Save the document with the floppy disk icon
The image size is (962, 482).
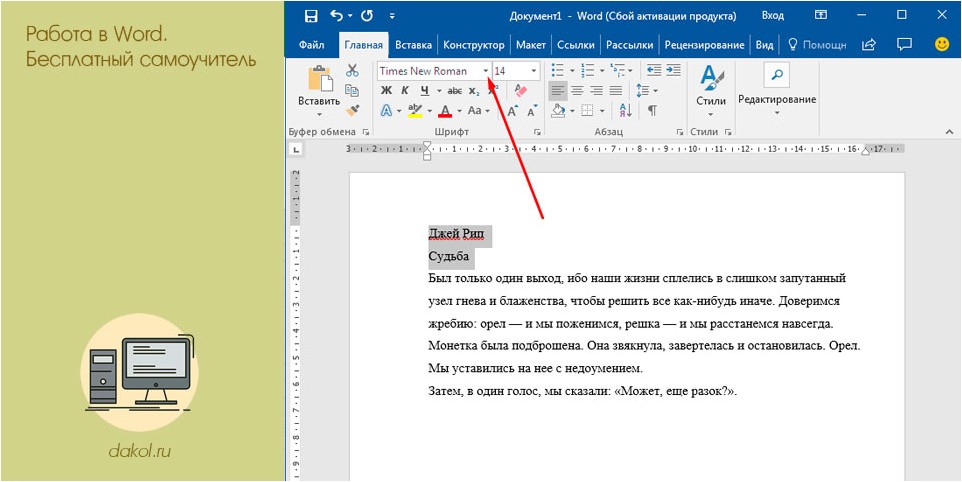click(x=311, y=16)
